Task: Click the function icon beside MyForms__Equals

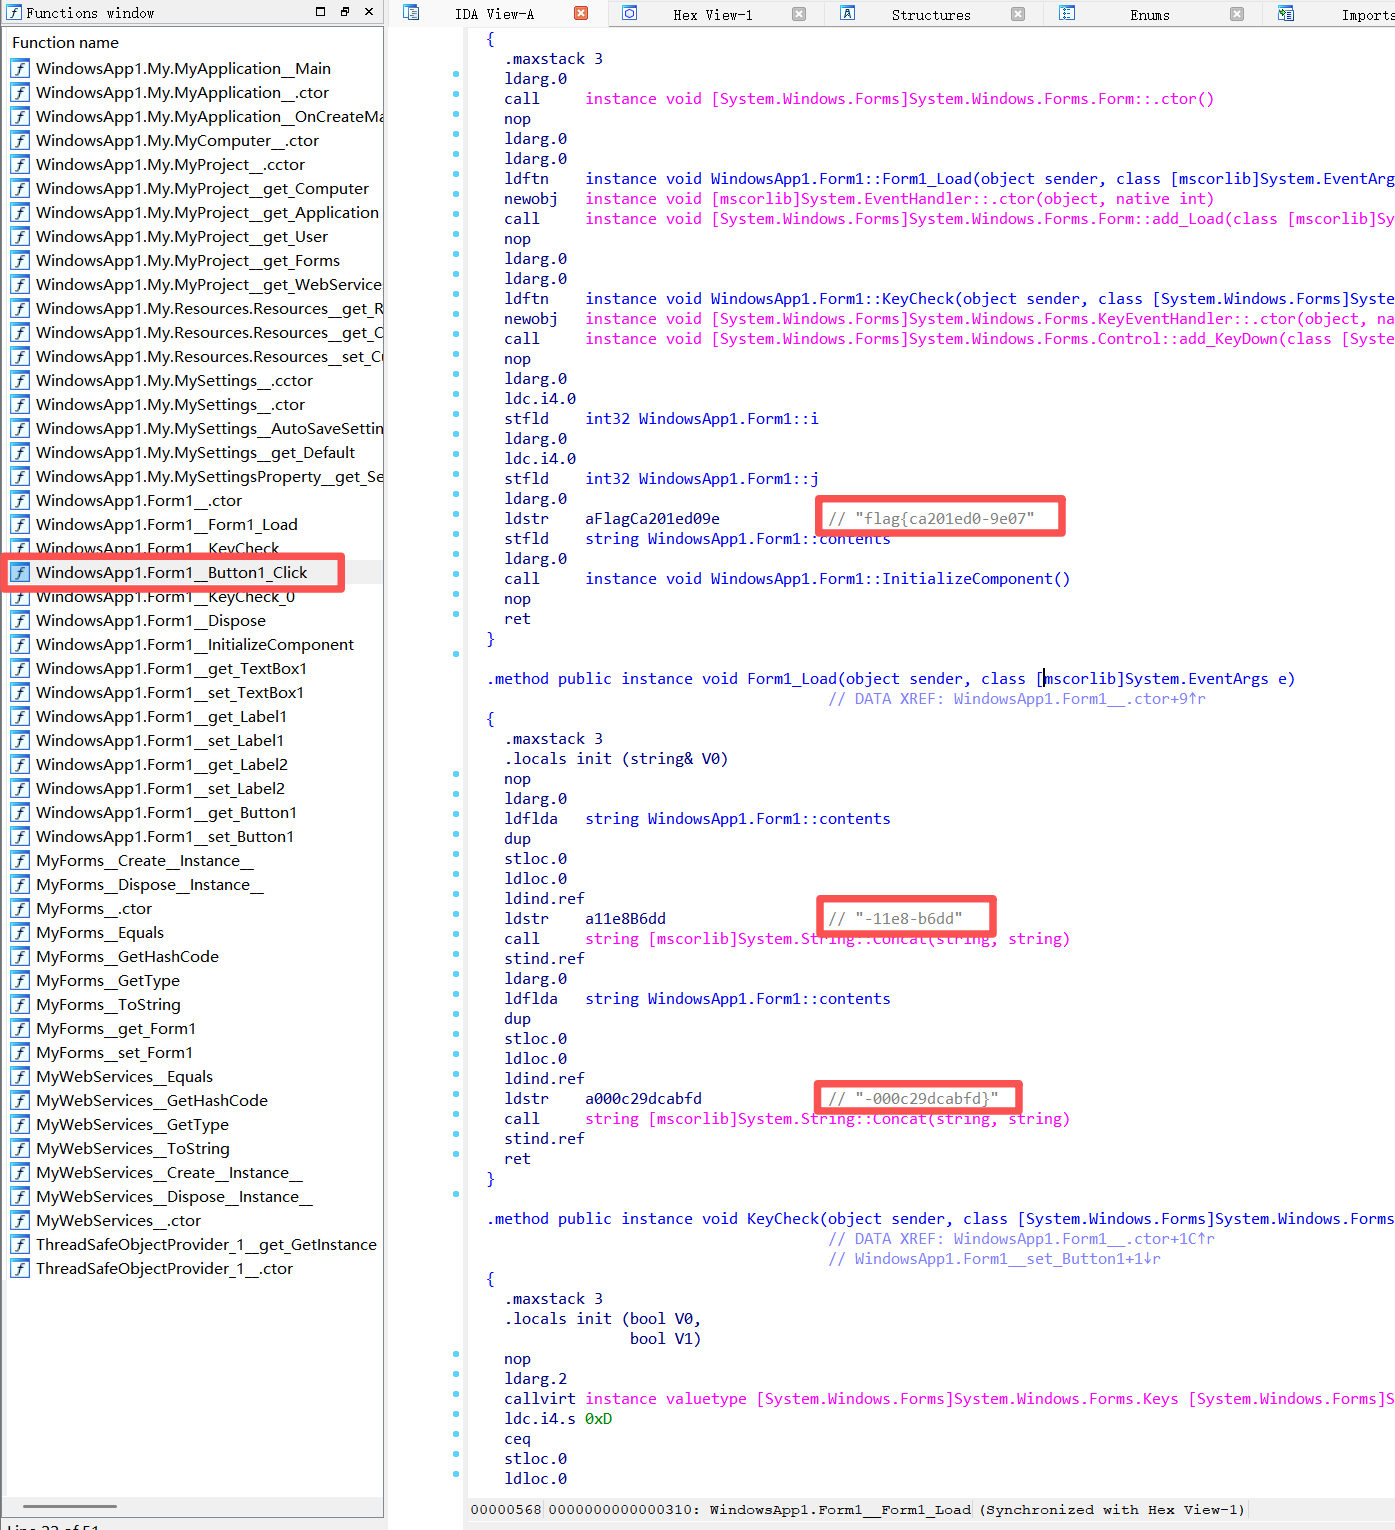Action: (x=20, y=933)
